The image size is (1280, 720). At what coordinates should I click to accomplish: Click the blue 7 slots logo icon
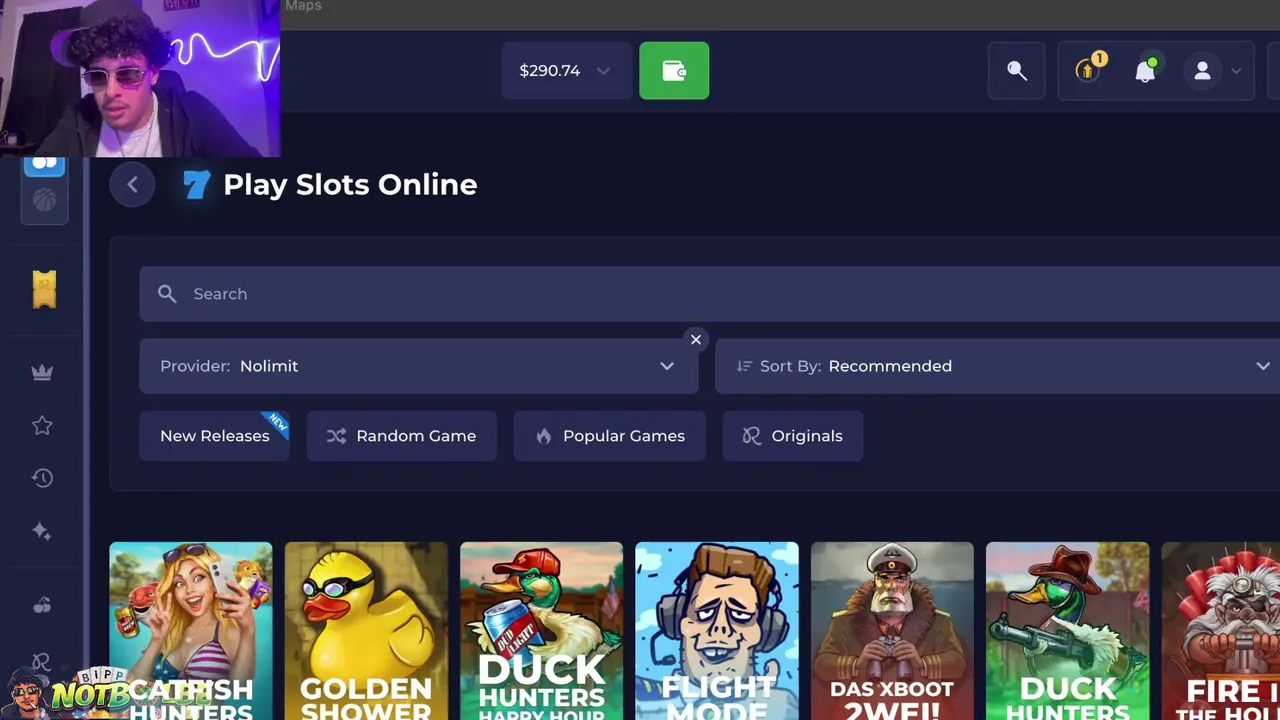click(x=197, y=184)
